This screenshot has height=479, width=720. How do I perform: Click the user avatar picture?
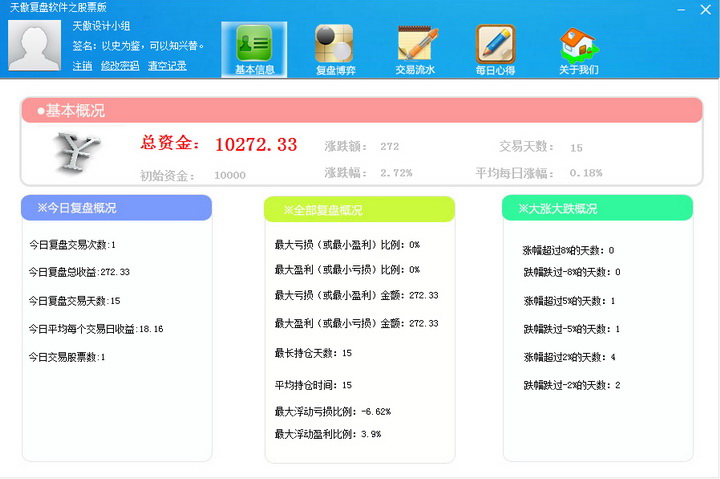tap(34, 45)
